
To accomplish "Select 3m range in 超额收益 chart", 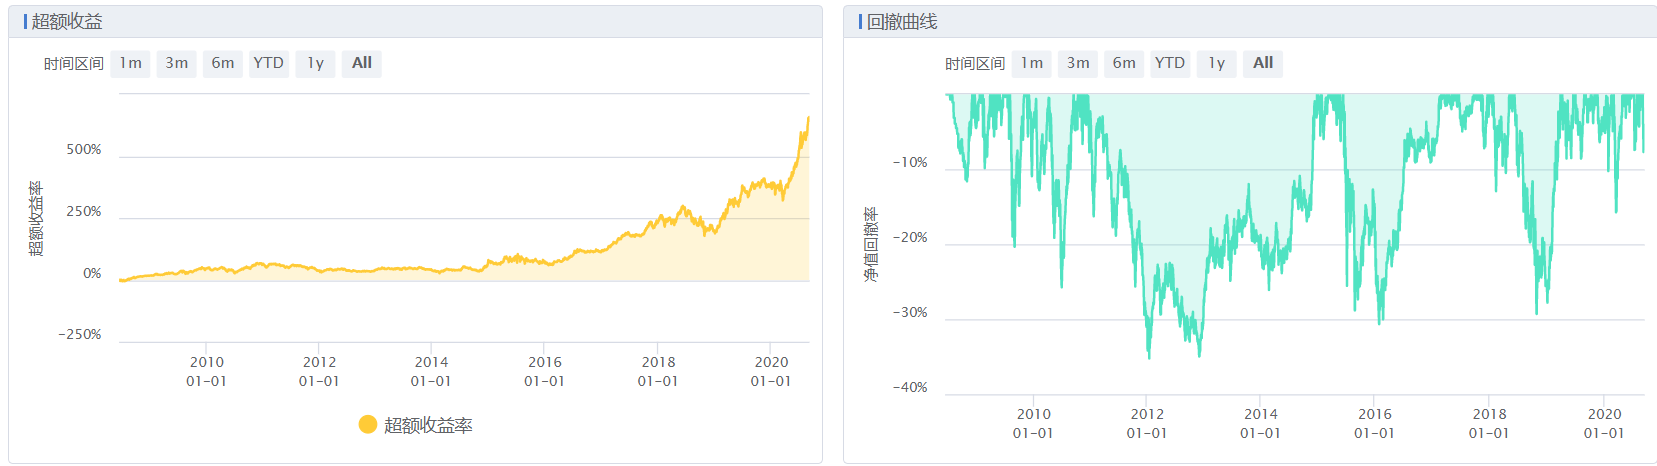I will click(176, 63).
